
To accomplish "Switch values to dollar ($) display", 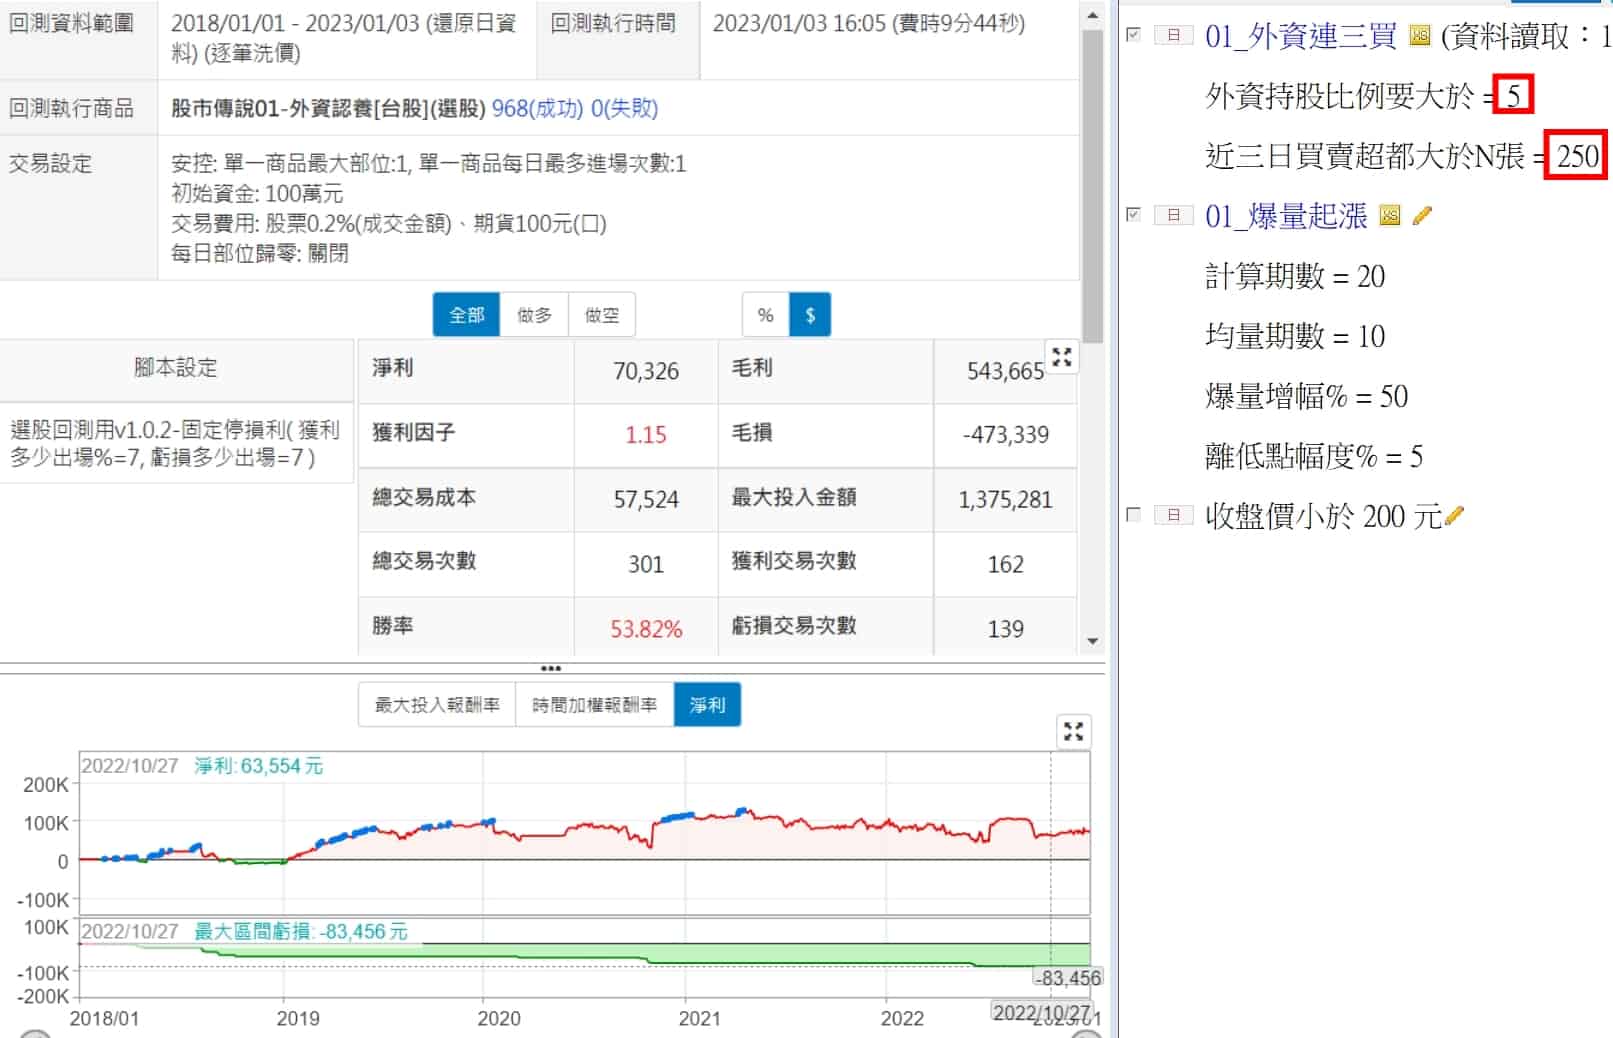I will [810, 315].
